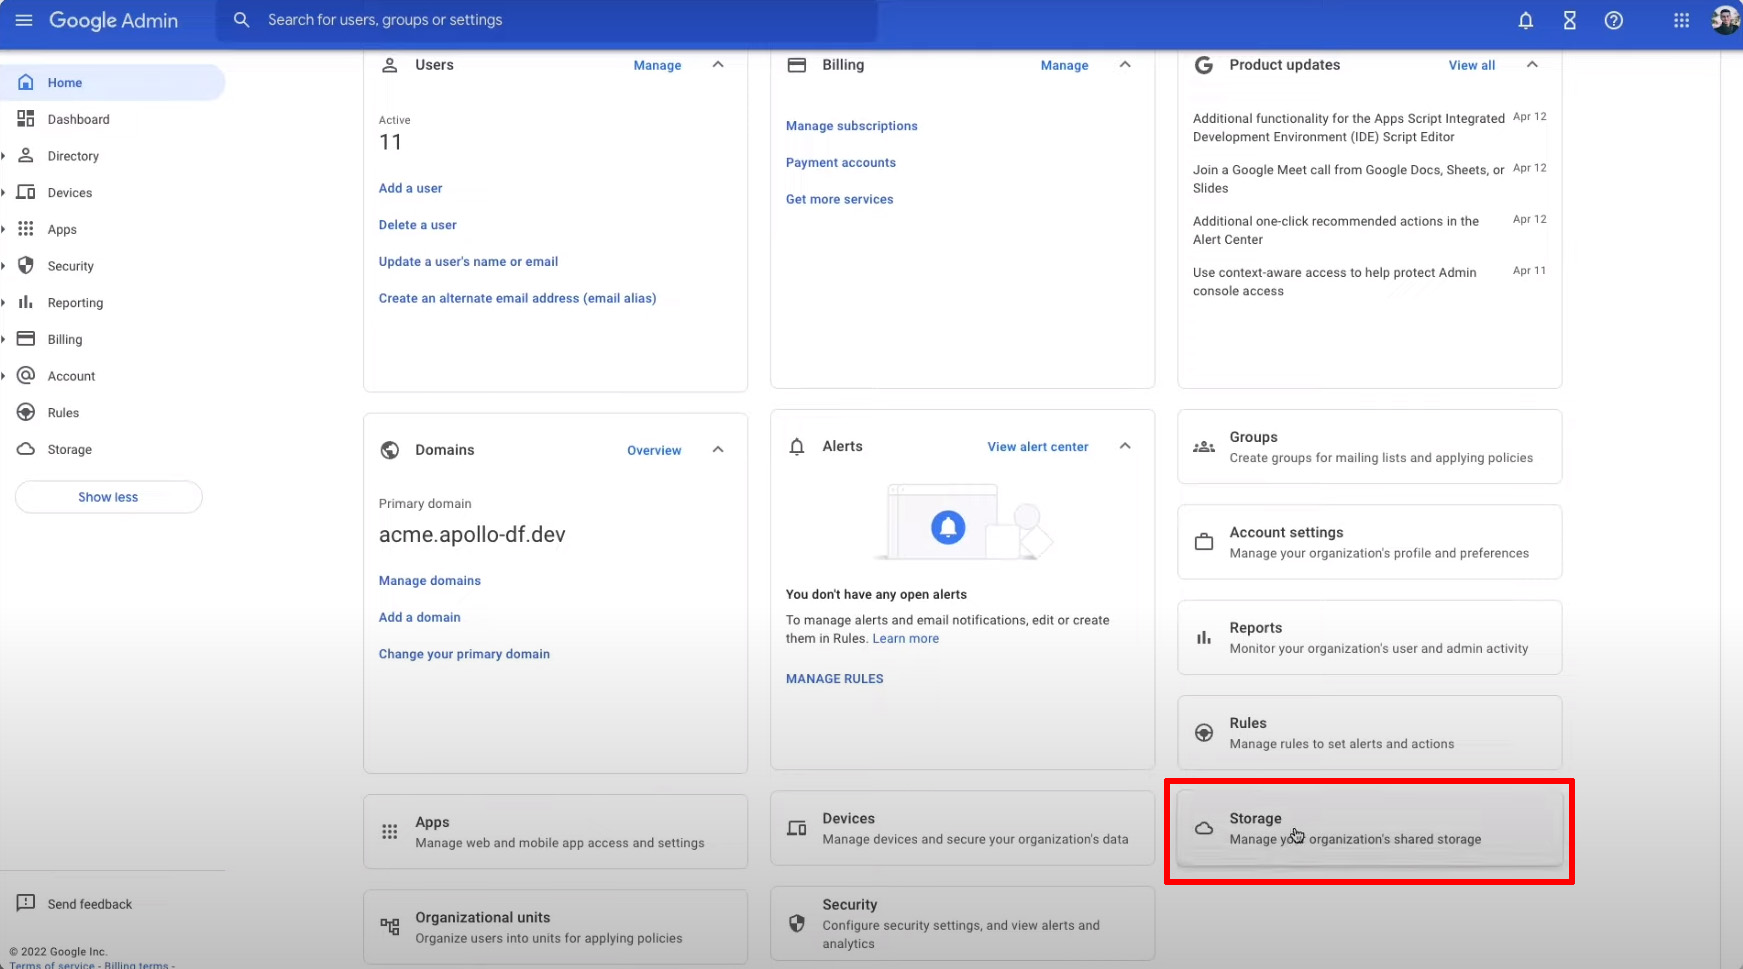Click the View alert center link
Screen dimensions: 1743x969
coord(1038,447)
